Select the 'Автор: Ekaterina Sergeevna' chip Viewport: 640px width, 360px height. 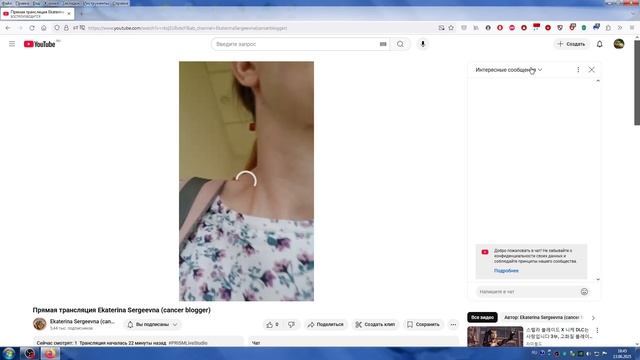click(x=543, y=317)
